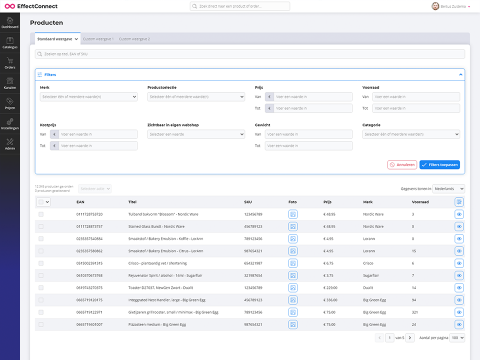
Task: Open the Kanalen sidebar icon
Action: click(10, 83)
